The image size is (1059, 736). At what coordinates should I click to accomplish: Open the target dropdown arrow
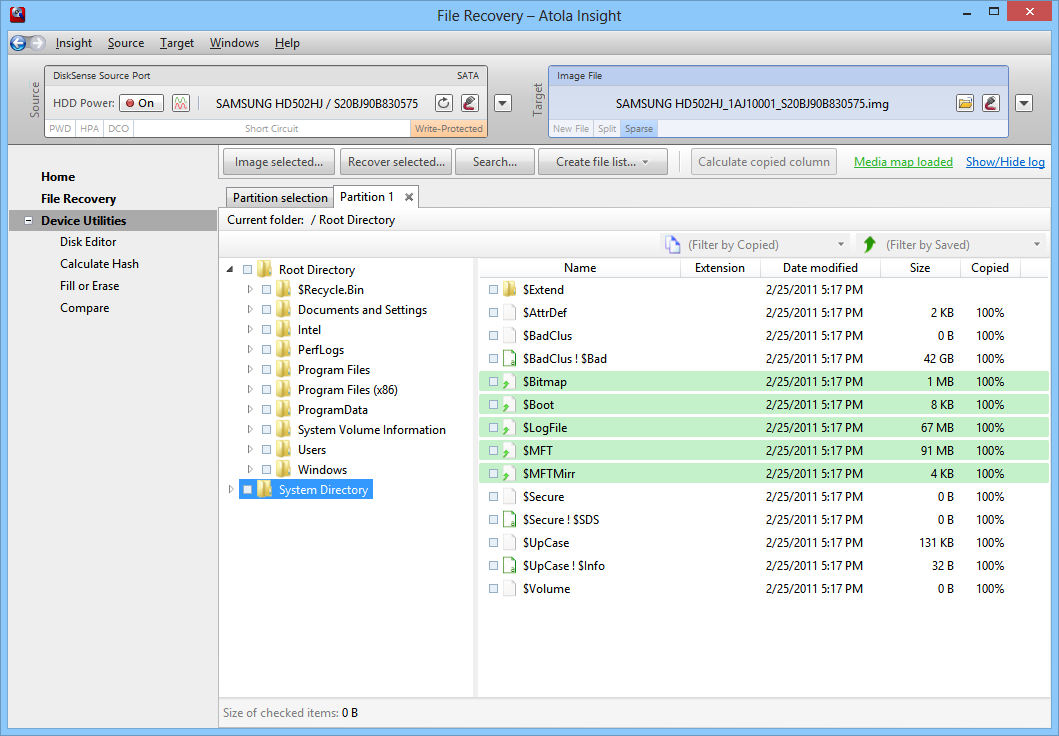tap(1025, 103)
